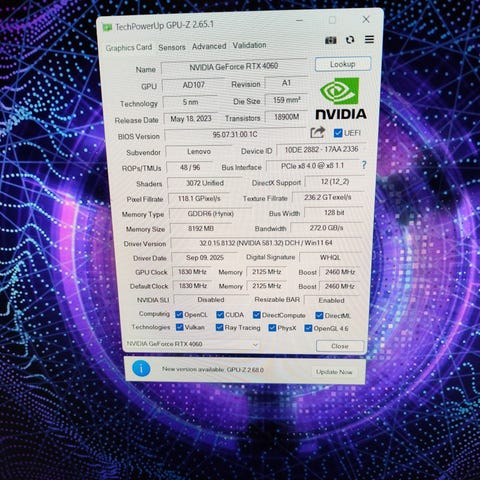Select the Graphics Card tab
The width and height of the screenshot is (480, 480).
pyautogui.click(x=129, y=48)
